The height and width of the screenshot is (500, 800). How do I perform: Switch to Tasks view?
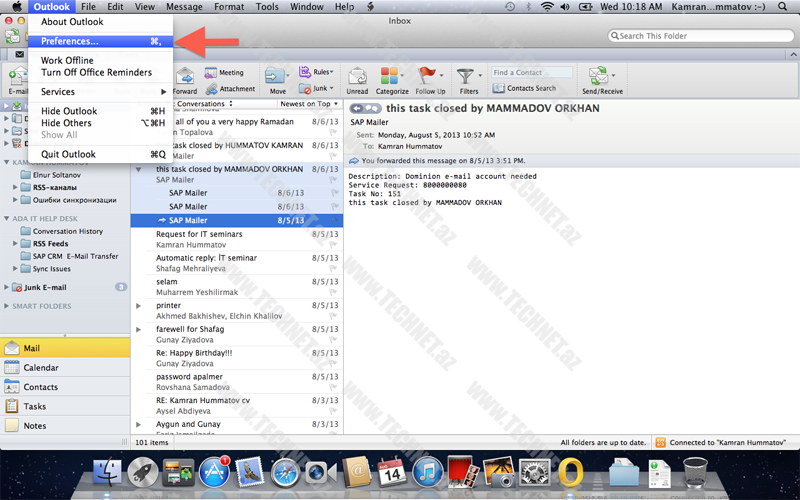65,406
